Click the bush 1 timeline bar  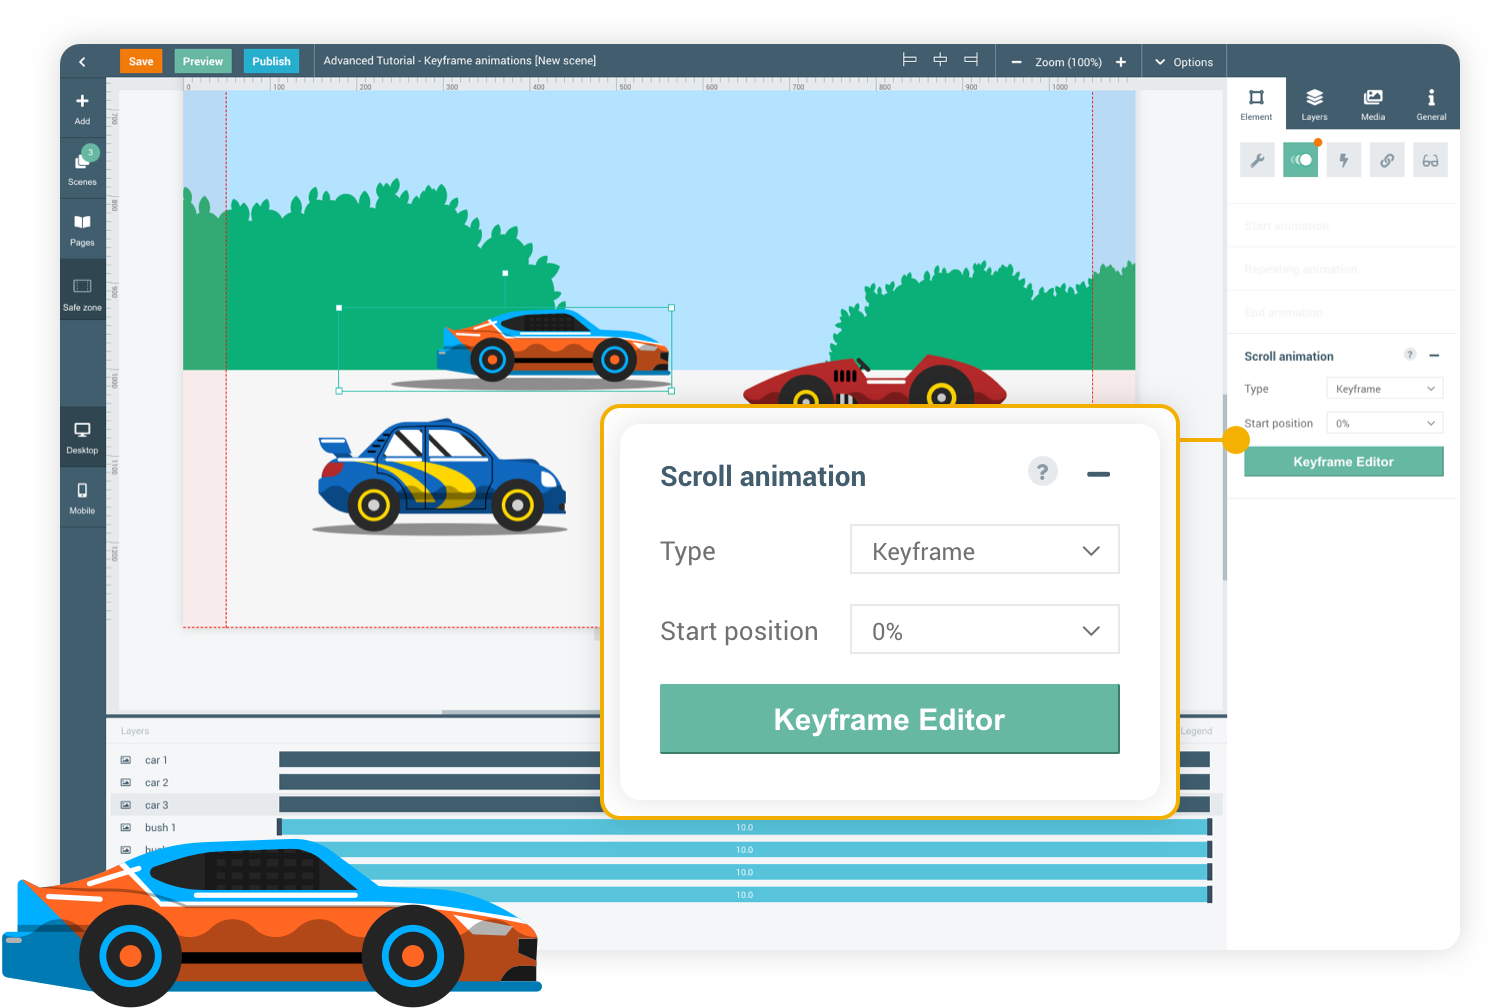pyautogui.click(x=744, y=827)
